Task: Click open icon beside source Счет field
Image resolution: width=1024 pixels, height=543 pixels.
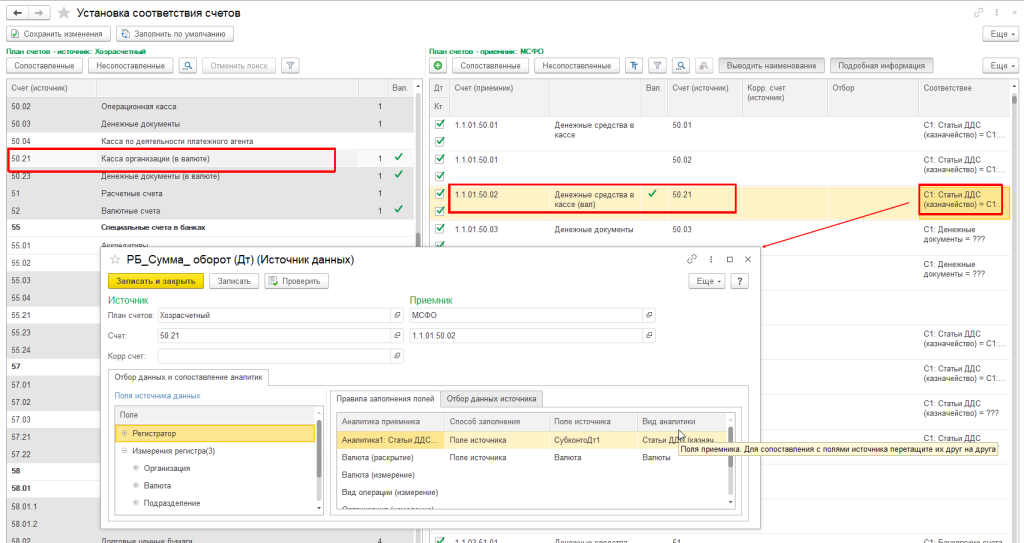Action: click(397, 335)
